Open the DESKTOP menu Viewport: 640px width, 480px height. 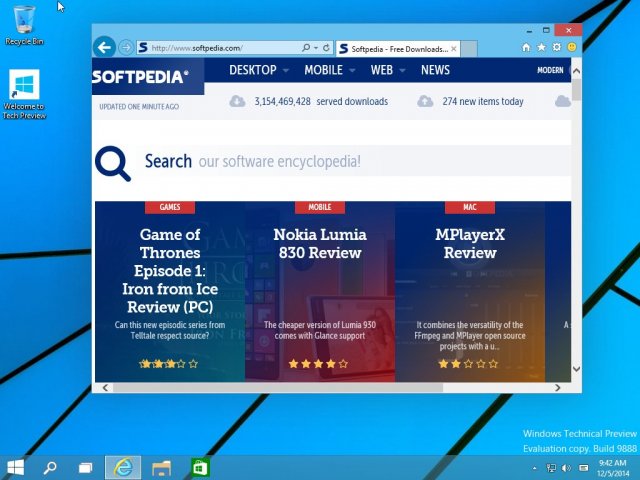point(253,70)
